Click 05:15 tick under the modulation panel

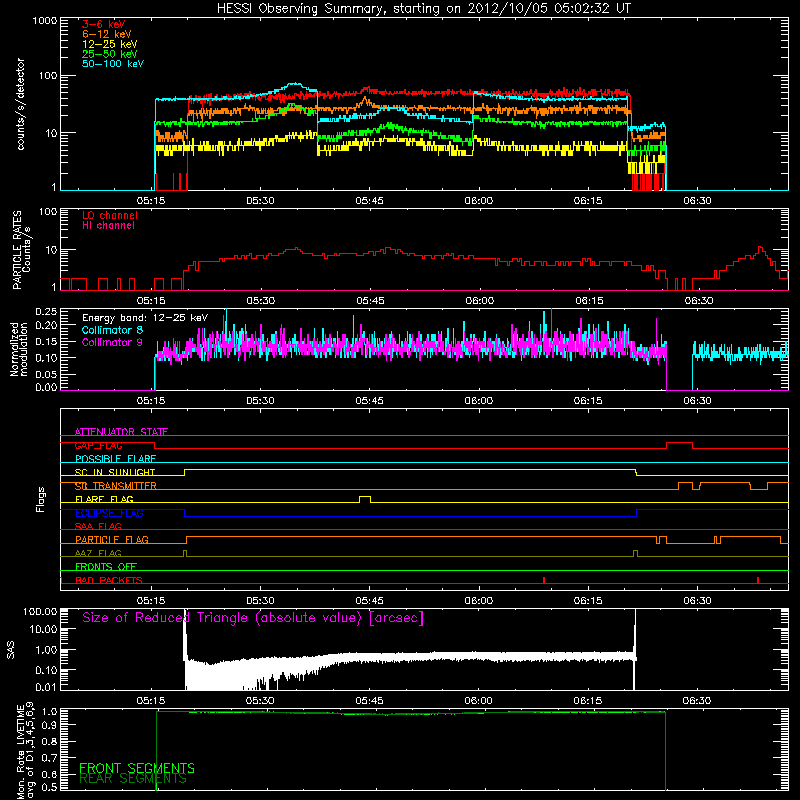tap(151, 401)
